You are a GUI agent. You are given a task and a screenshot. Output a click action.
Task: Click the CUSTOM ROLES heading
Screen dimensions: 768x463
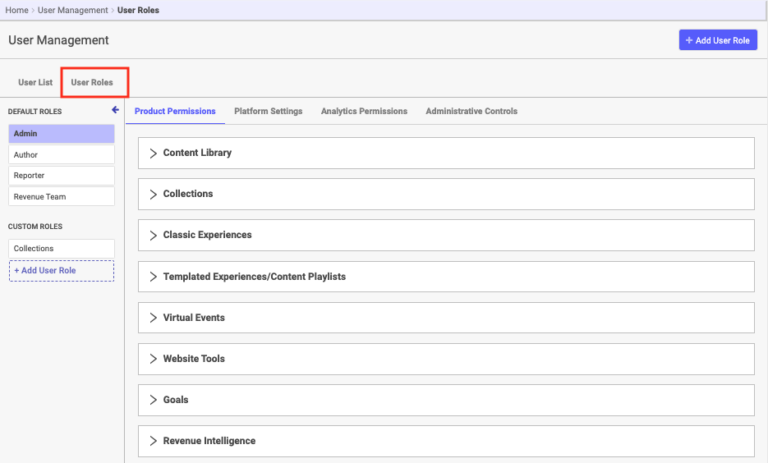point(35,226)
